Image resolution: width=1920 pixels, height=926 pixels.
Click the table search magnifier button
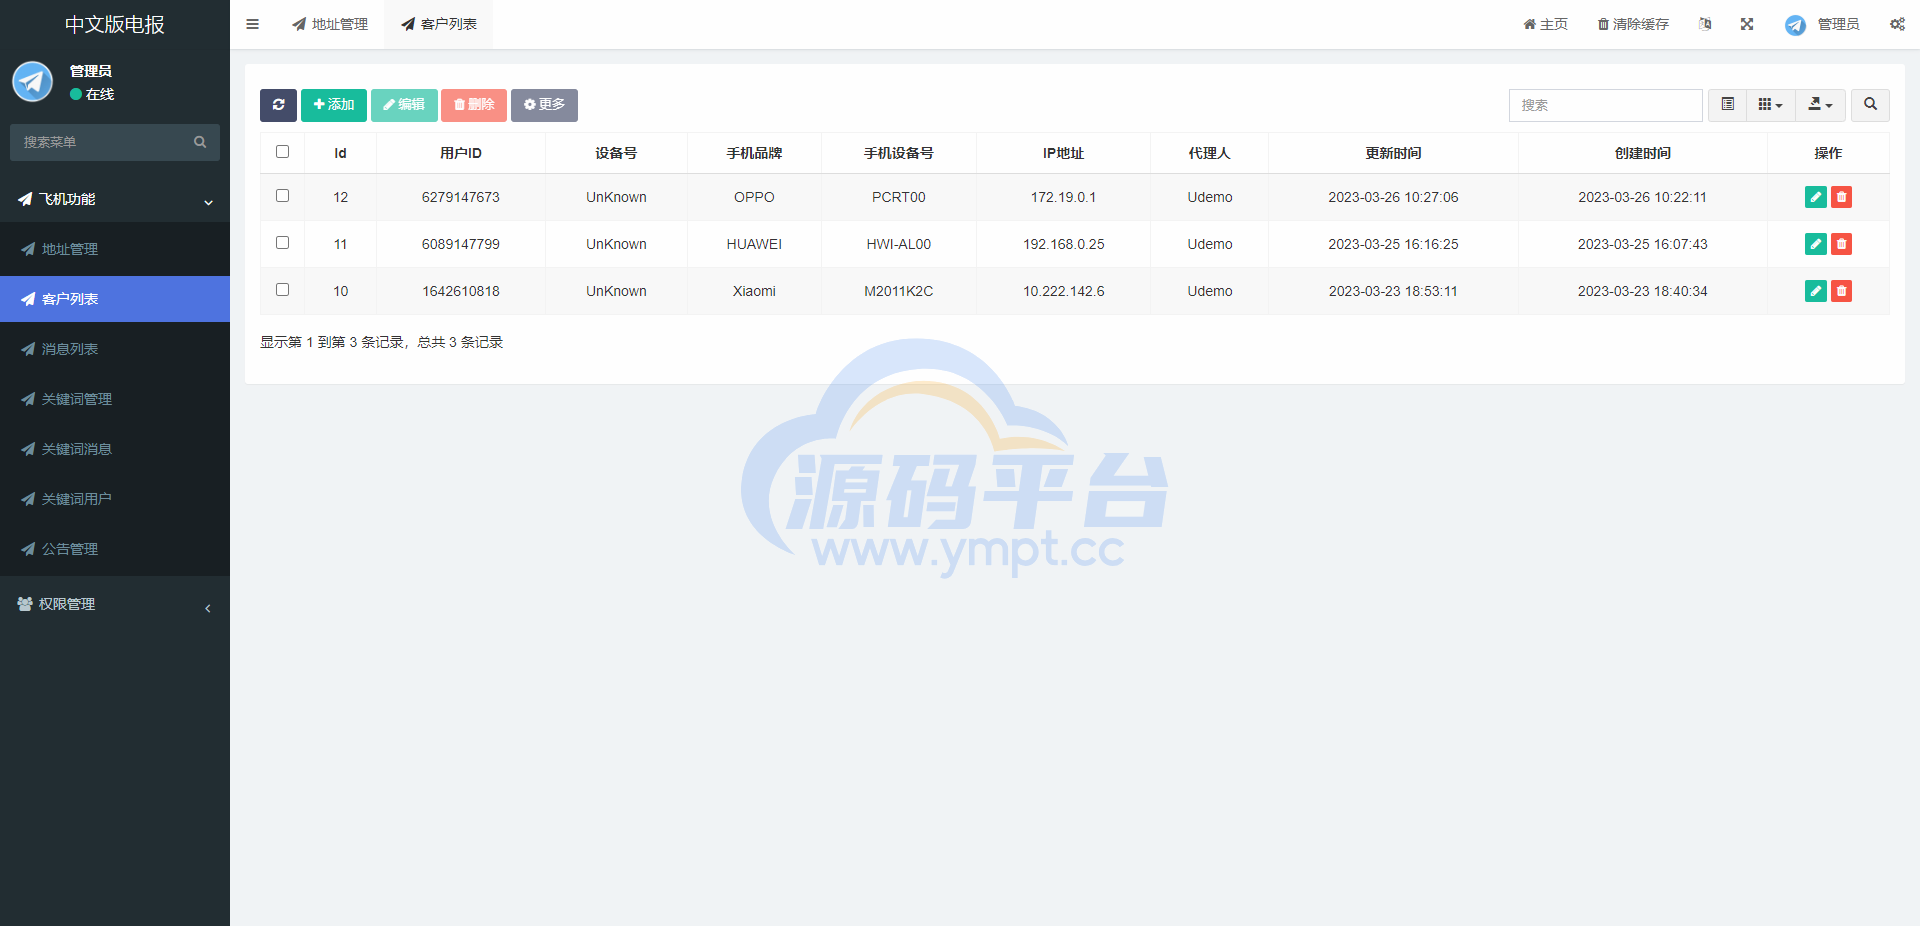point(1870,105)
